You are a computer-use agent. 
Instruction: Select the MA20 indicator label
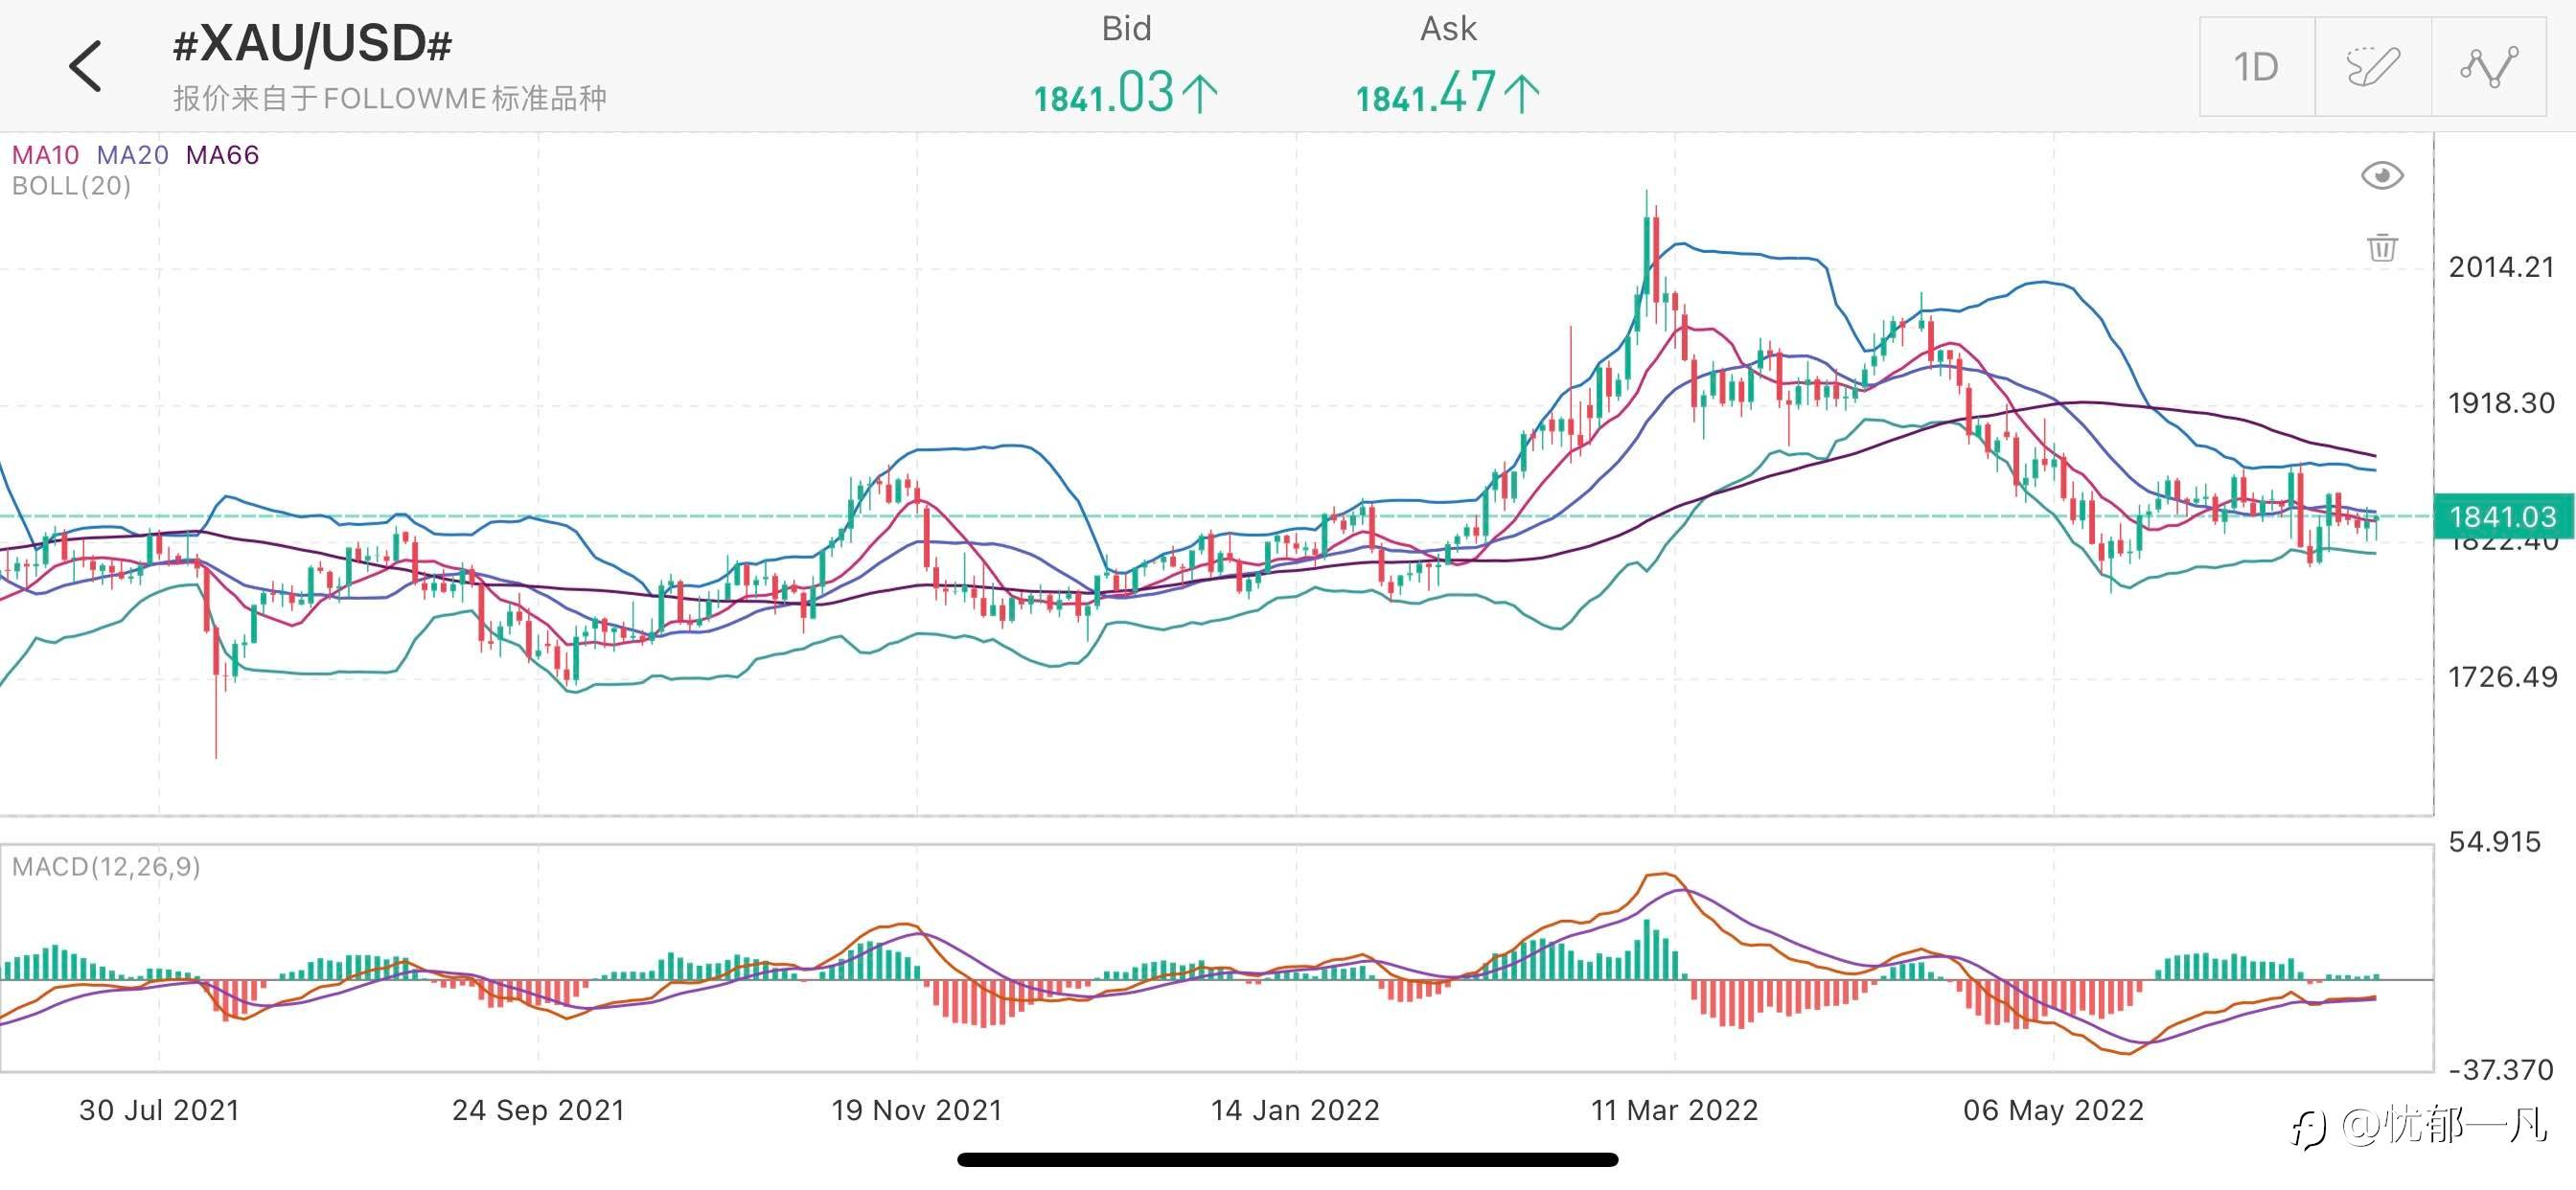pos(132,155)
